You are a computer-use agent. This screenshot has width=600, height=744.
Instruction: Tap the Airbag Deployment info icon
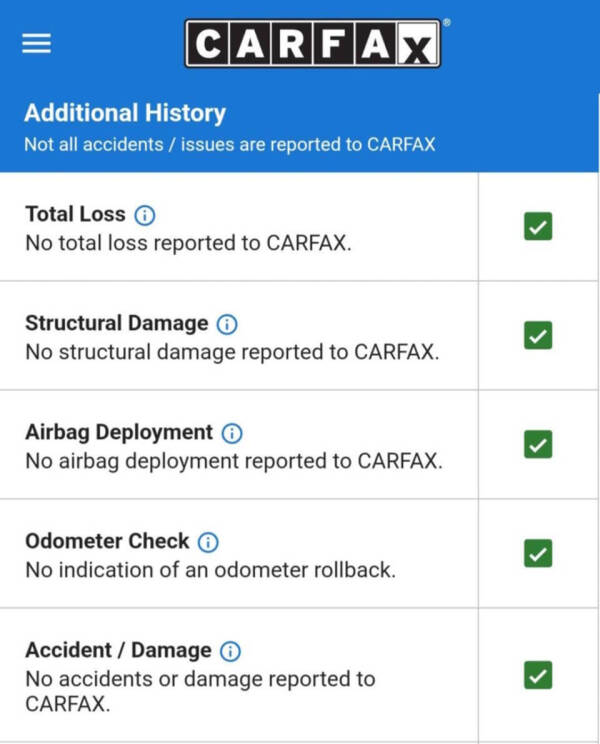coord(232,433)
